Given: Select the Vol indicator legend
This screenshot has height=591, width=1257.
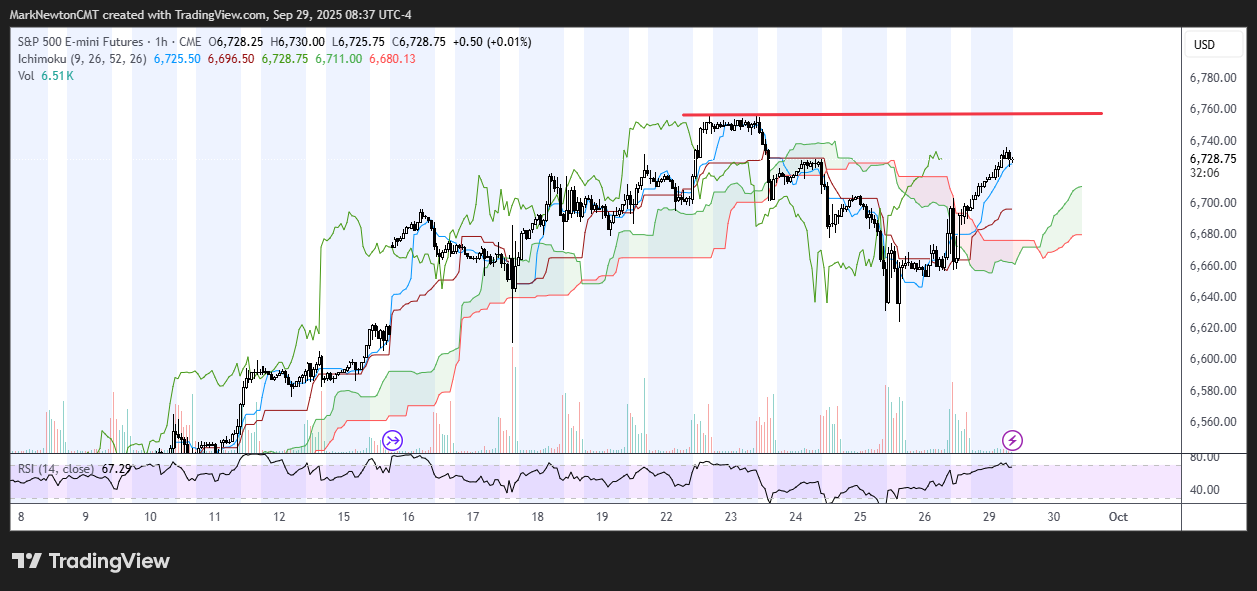Looking at the screenshot, I should click(x=26, y=76).
